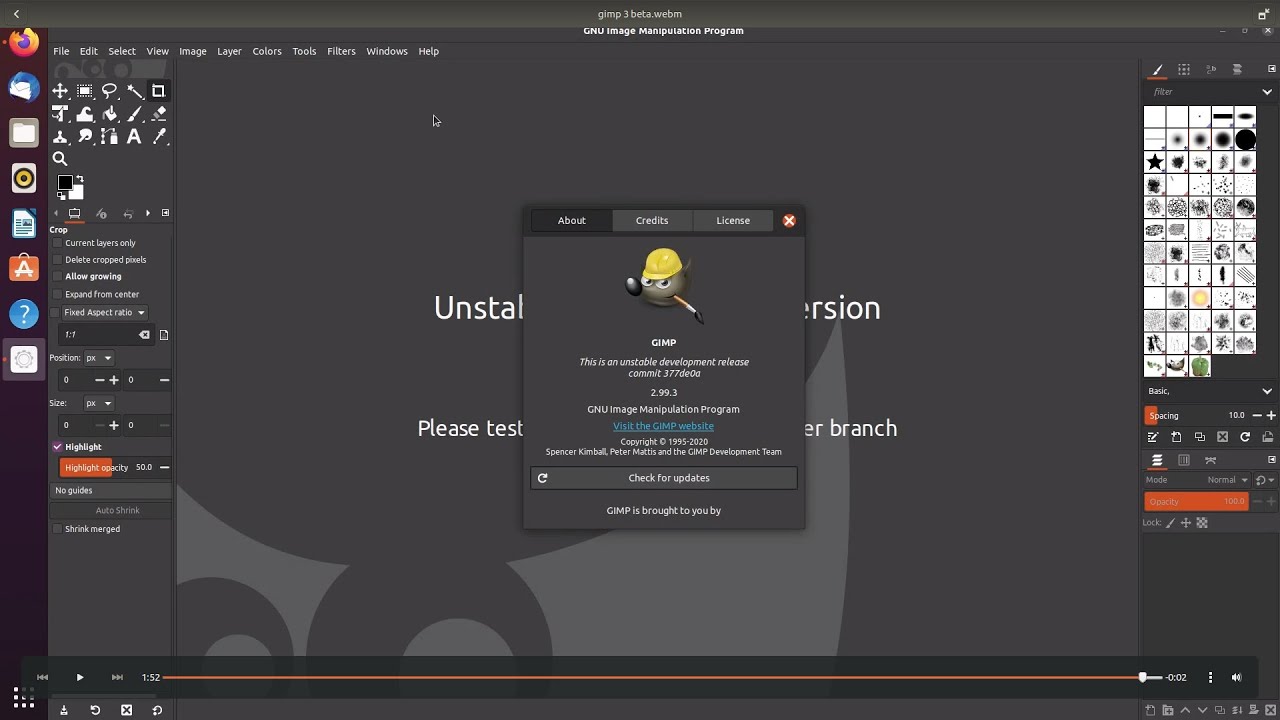Screen dimensions: 1280x720
Task: Open tool options tab configuration menu
Action: pos(165,213)
